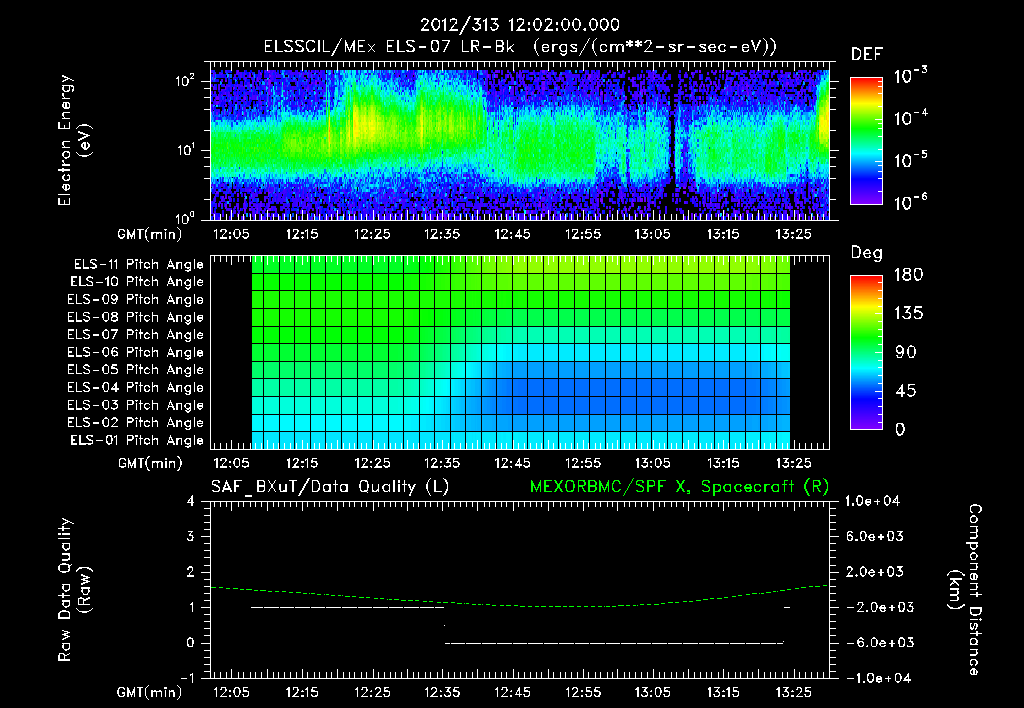The width and height of the screenshot is (1024, 708).
Task: Select the green MEXORBMC/SPF X, Spacecraft (R) title
Action: [679, 487]
